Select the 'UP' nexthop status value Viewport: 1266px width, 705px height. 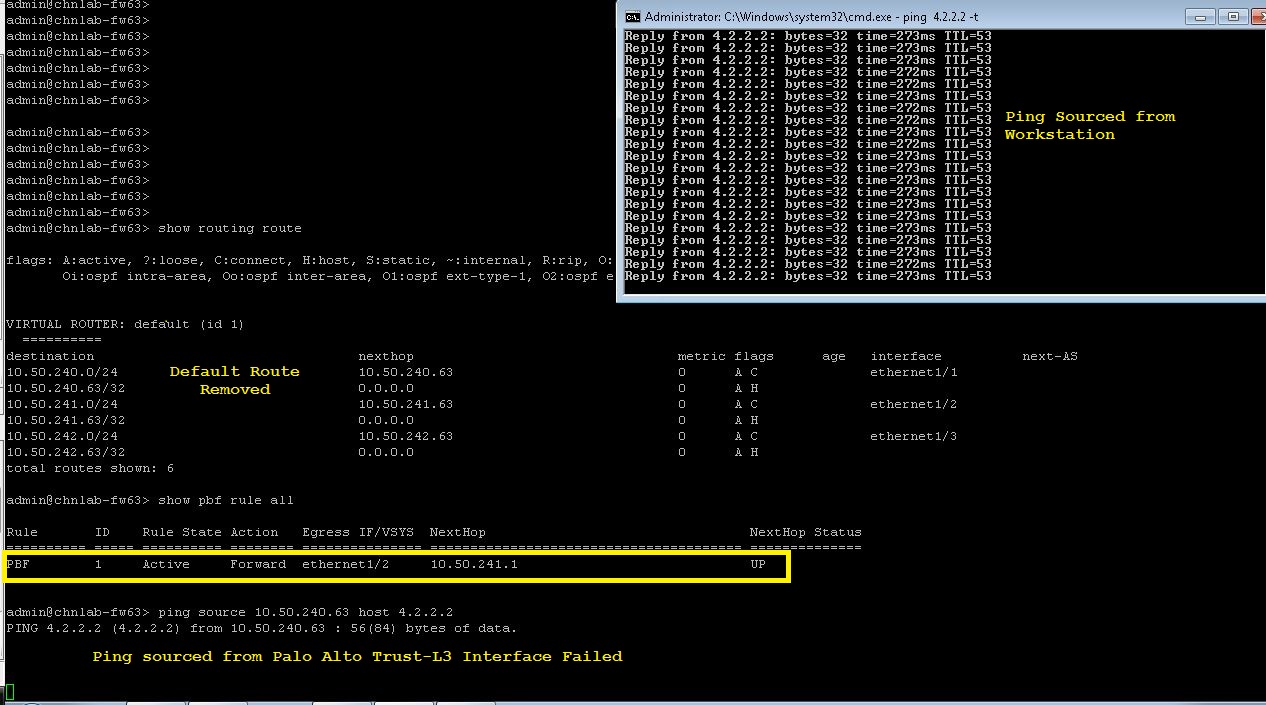click(x=758, y=564)
